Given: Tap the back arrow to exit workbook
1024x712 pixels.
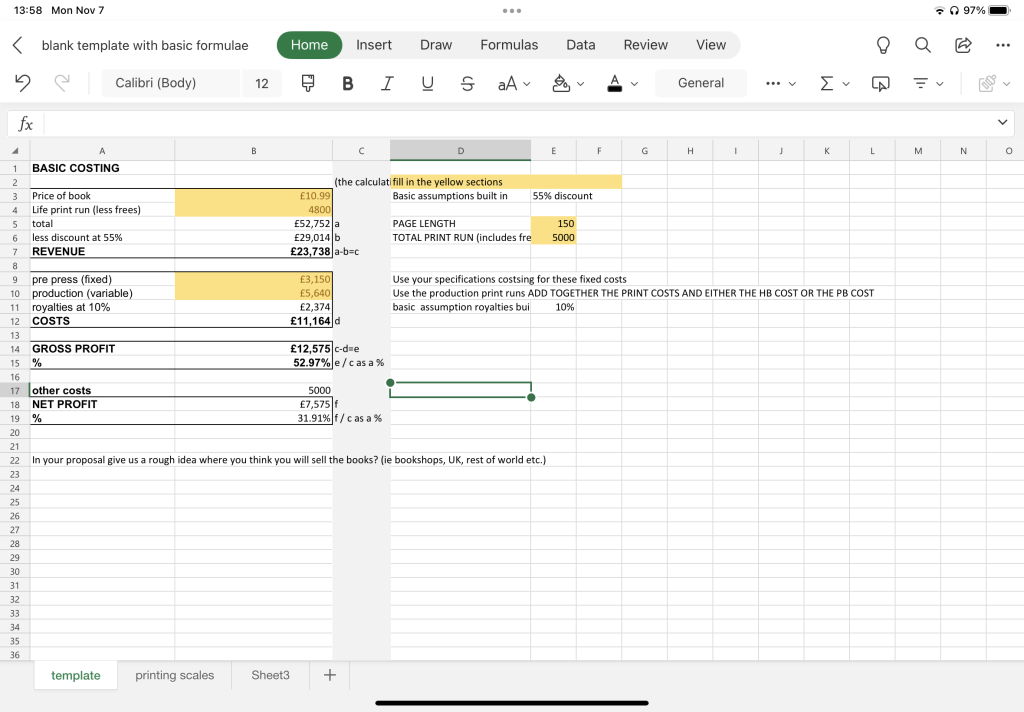Looking at the screenshot, I should [x=18, y=45].
